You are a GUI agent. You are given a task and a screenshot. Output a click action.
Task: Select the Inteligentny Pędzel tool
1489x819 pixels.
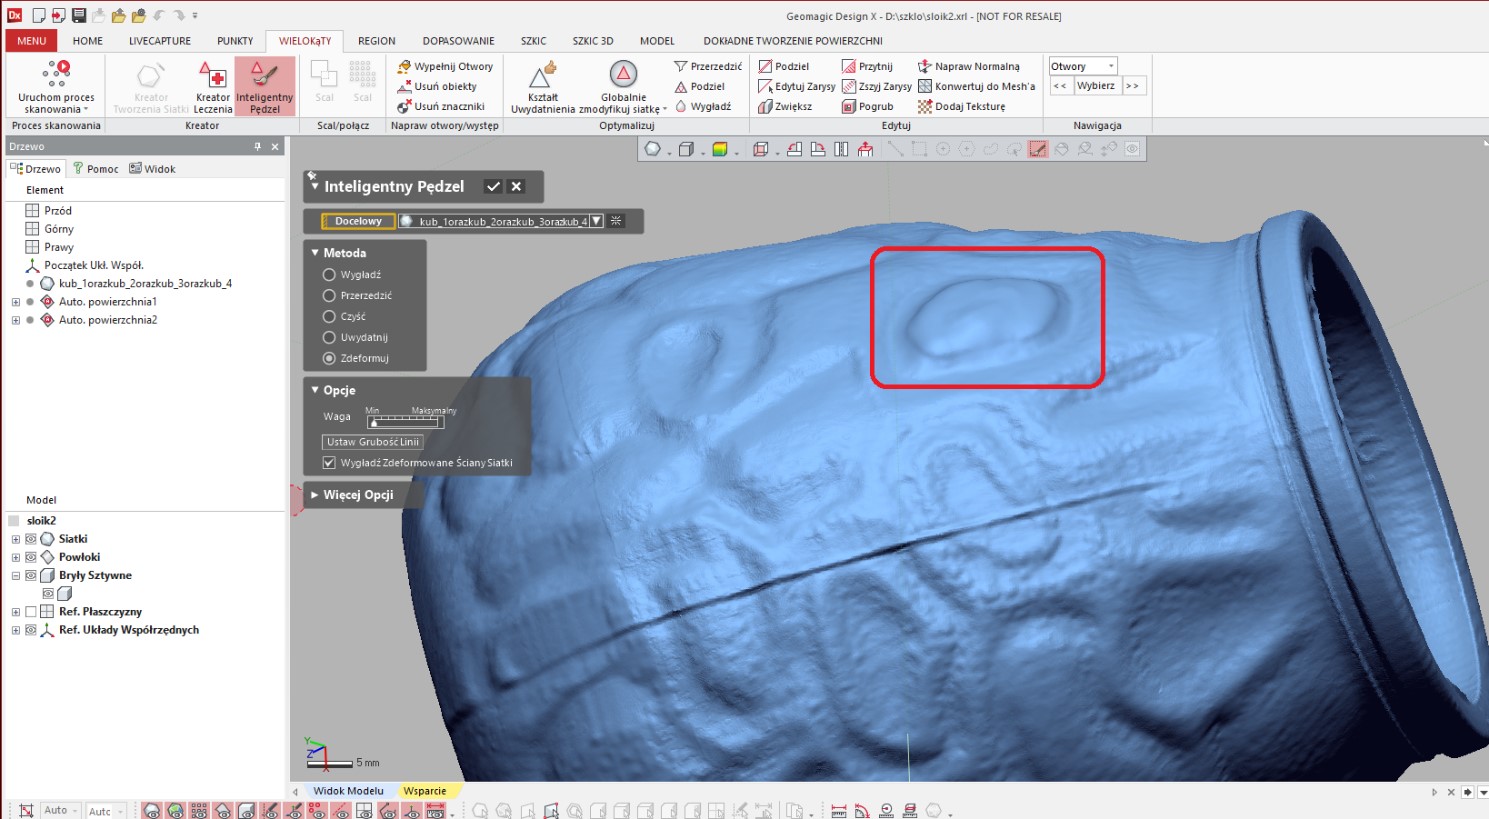[264, 86]
